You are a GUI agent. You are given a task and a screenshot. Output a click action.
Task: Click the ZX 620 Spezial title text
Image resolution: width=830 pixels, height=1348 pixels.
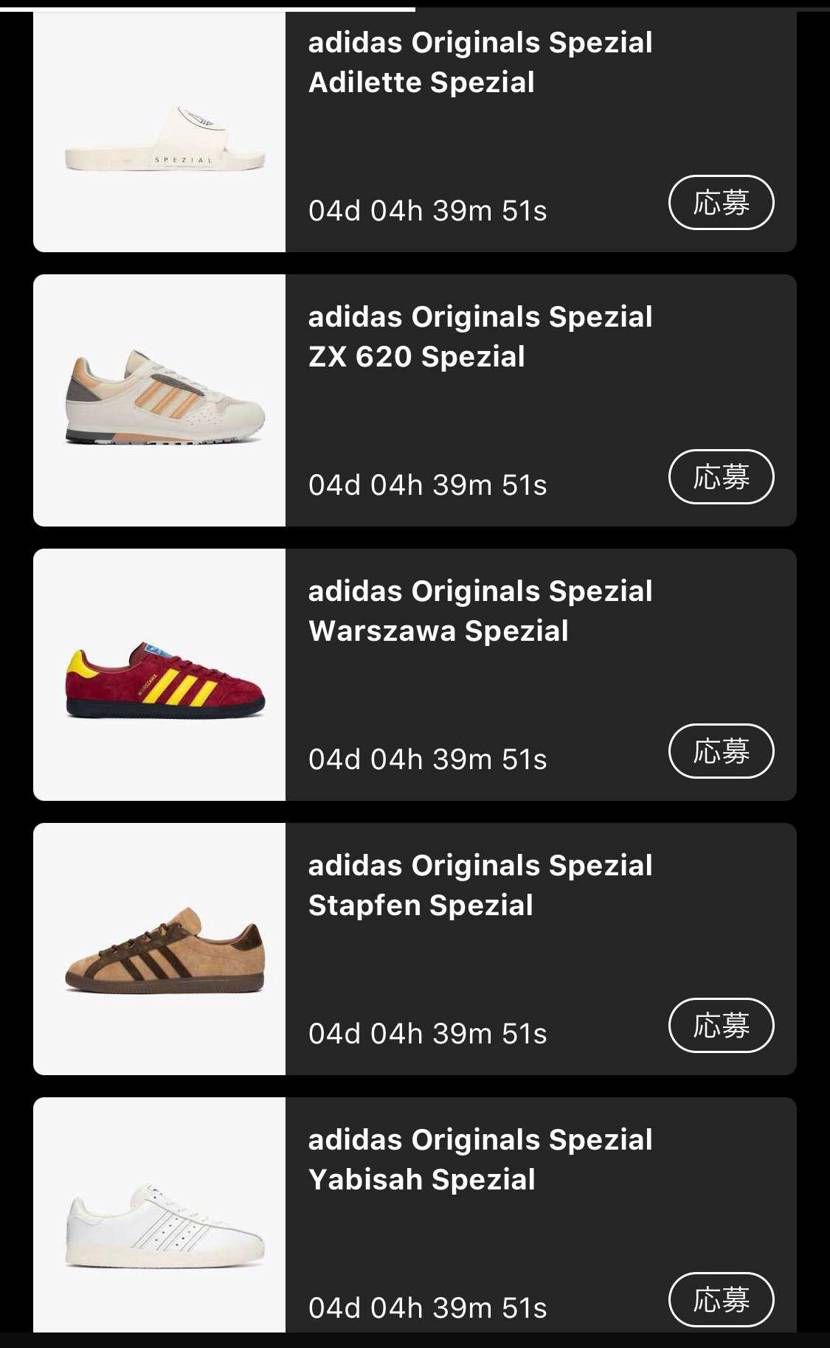tap(480, 336)
